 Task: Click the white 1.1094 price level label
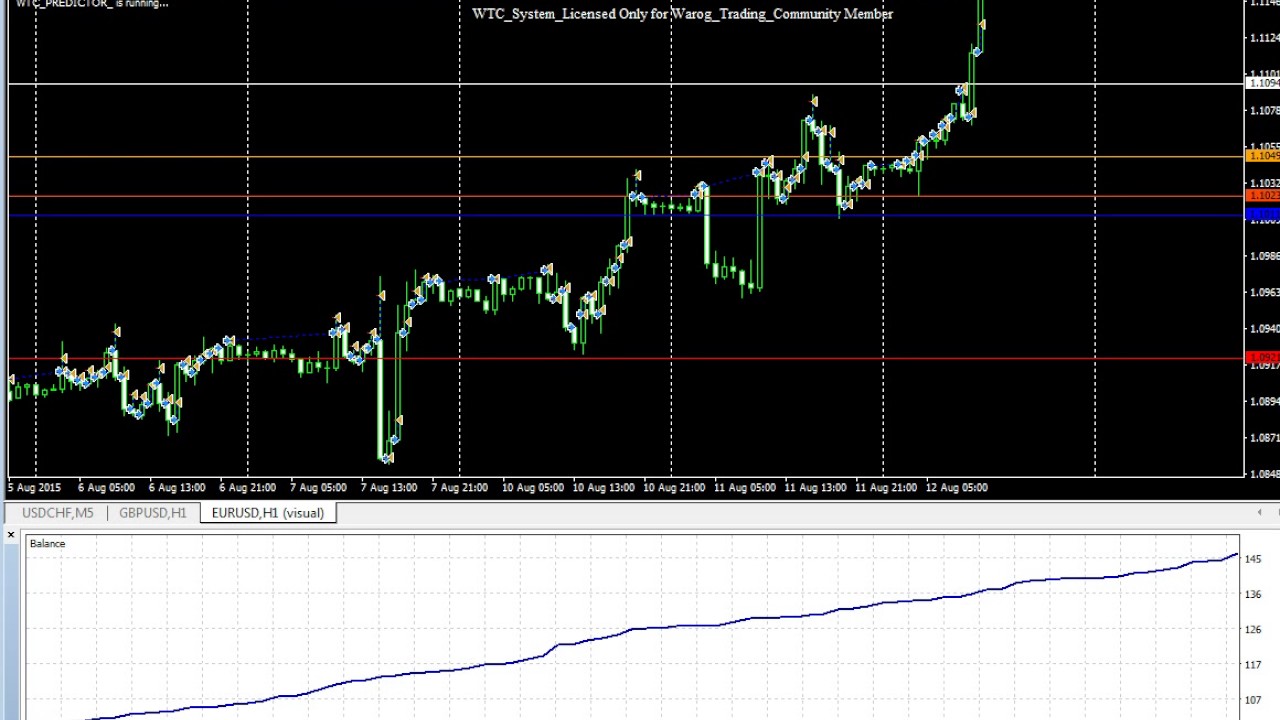coord(1263,83)
